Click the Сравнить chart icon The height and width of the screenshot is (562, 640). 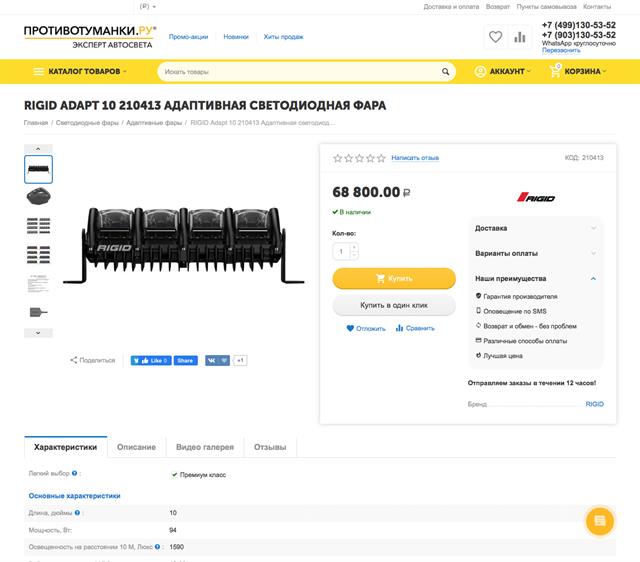point(399,328)
